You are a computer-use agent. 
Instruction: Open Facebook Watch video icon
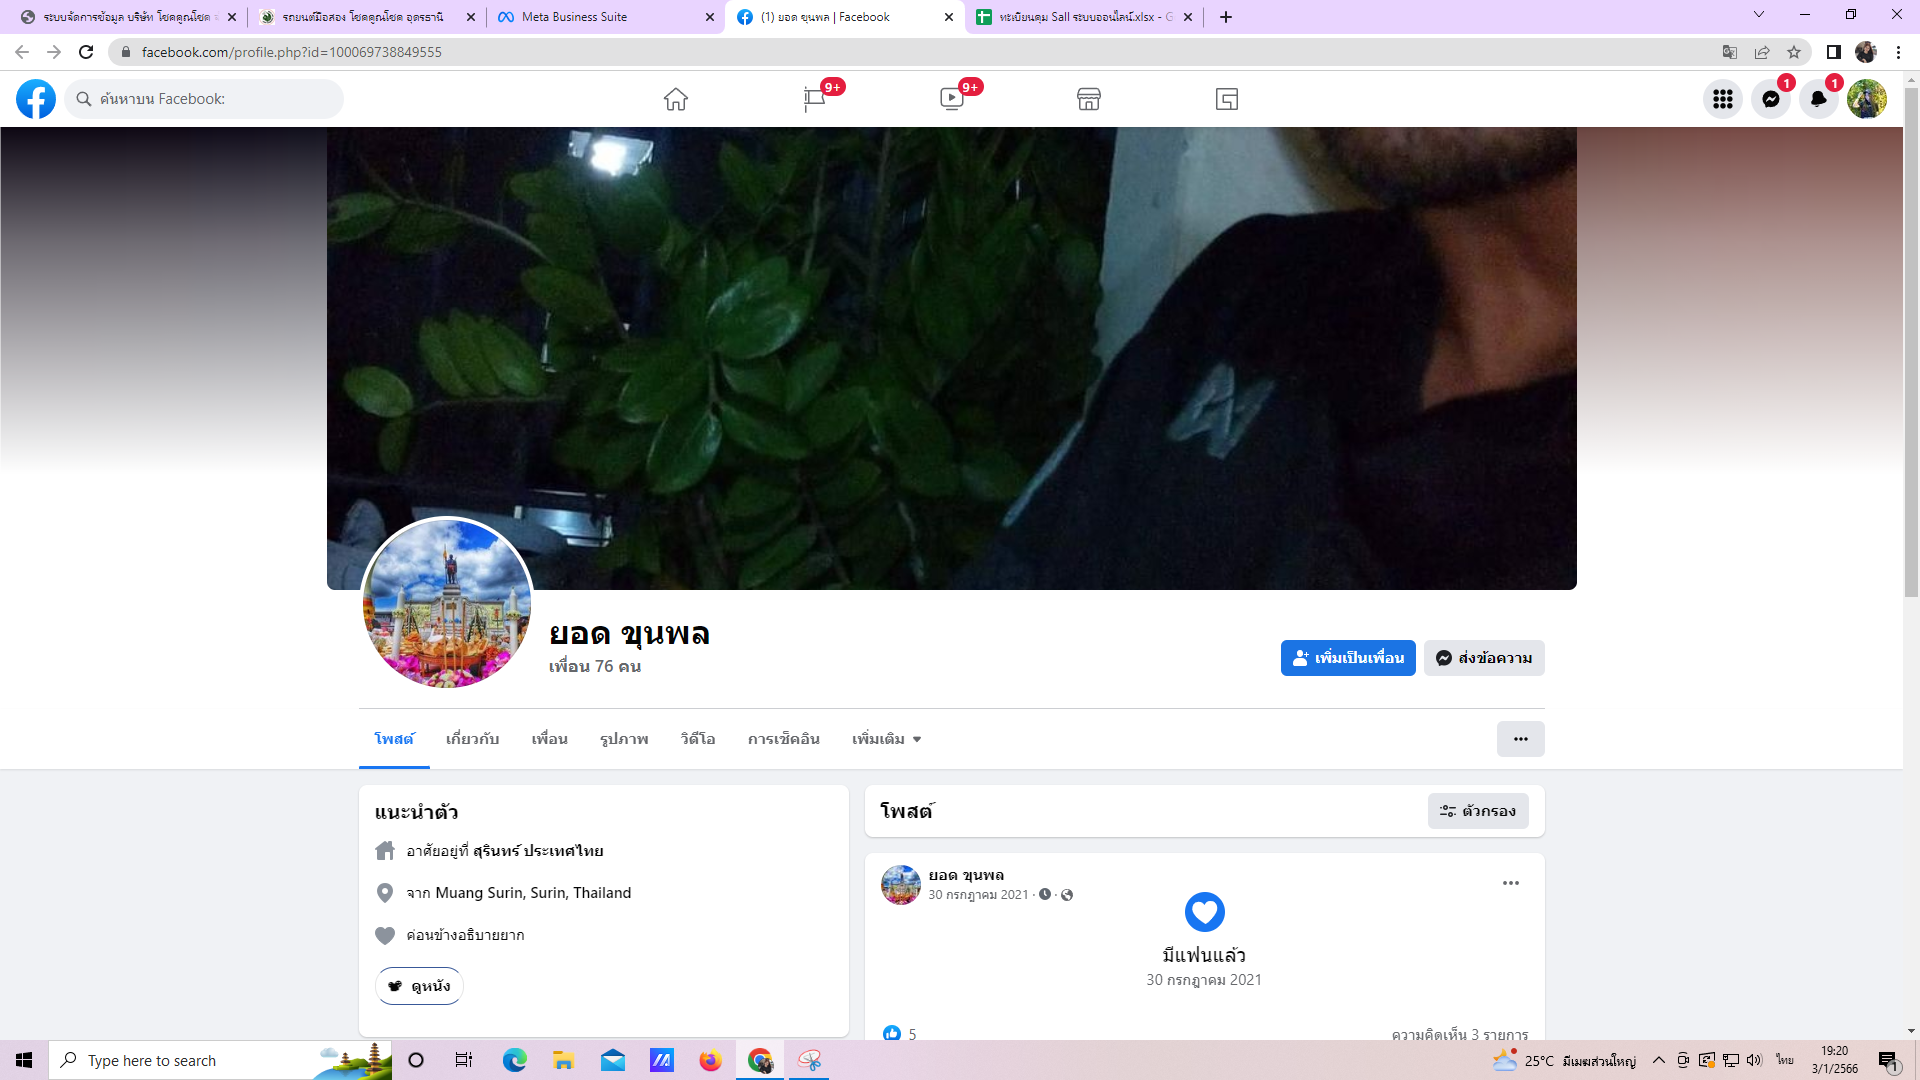(x=951, y=99)
